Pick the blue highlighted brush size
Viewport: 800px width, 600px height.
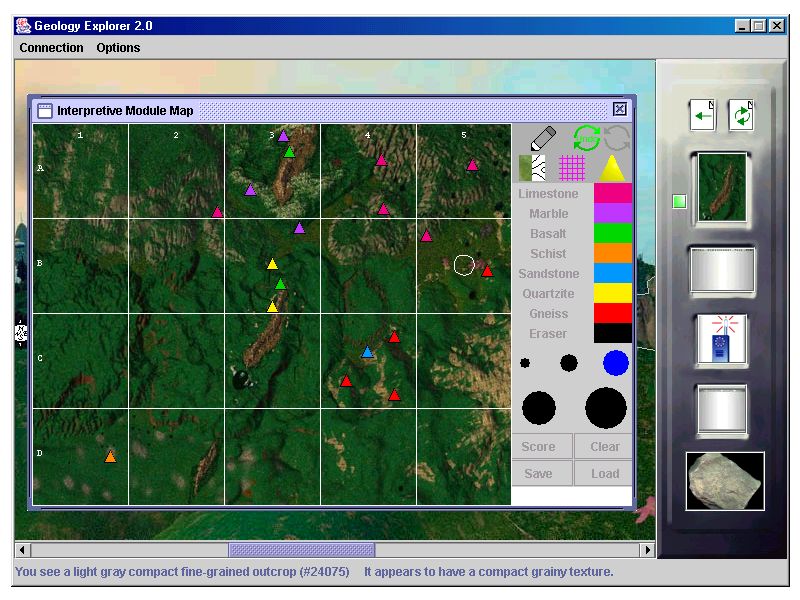(616, 363)
